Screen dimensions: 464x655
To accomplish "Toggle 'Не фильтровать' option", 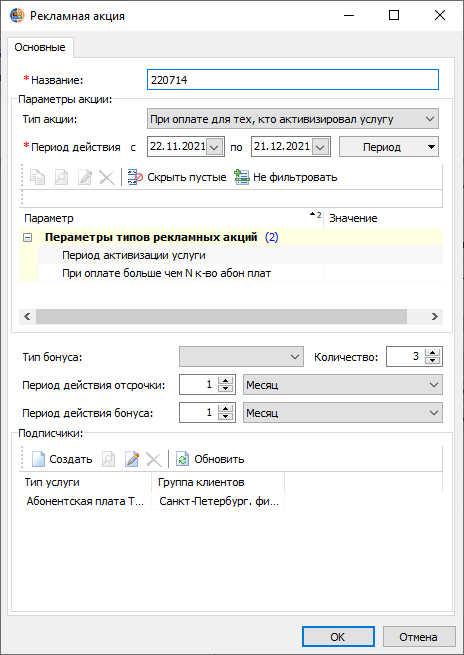I will (286, 178).
